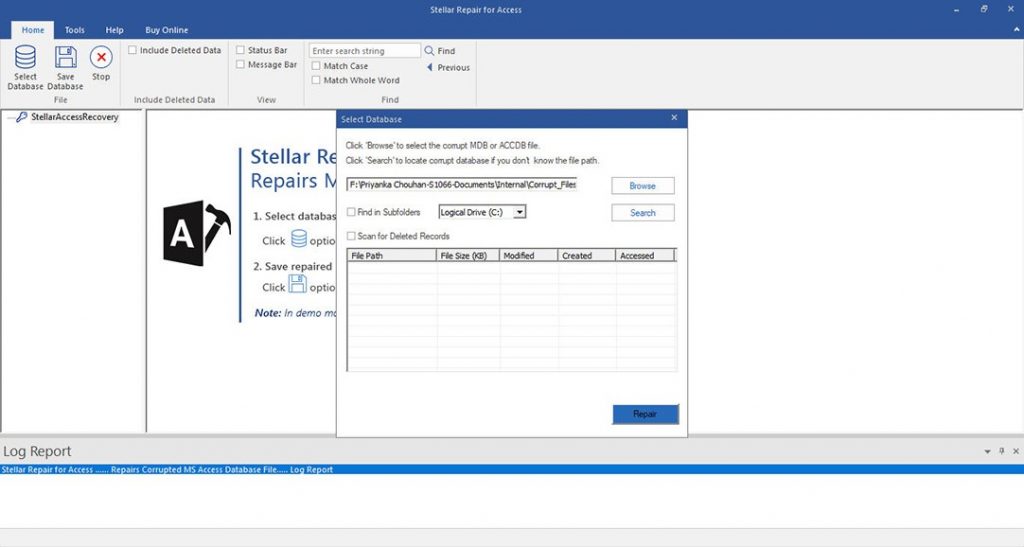Restore down the application window
The width and height of the screenshot is (1024, 547).
984,9
